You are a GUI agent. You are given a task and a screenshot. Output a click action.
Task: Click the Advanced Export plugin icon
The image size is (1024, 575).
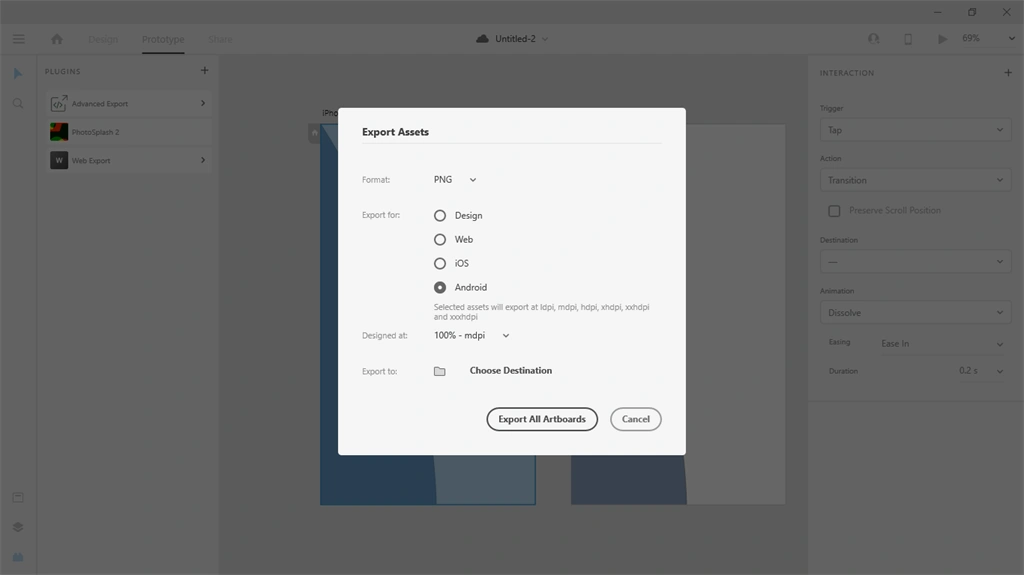[x=59, y=103]
